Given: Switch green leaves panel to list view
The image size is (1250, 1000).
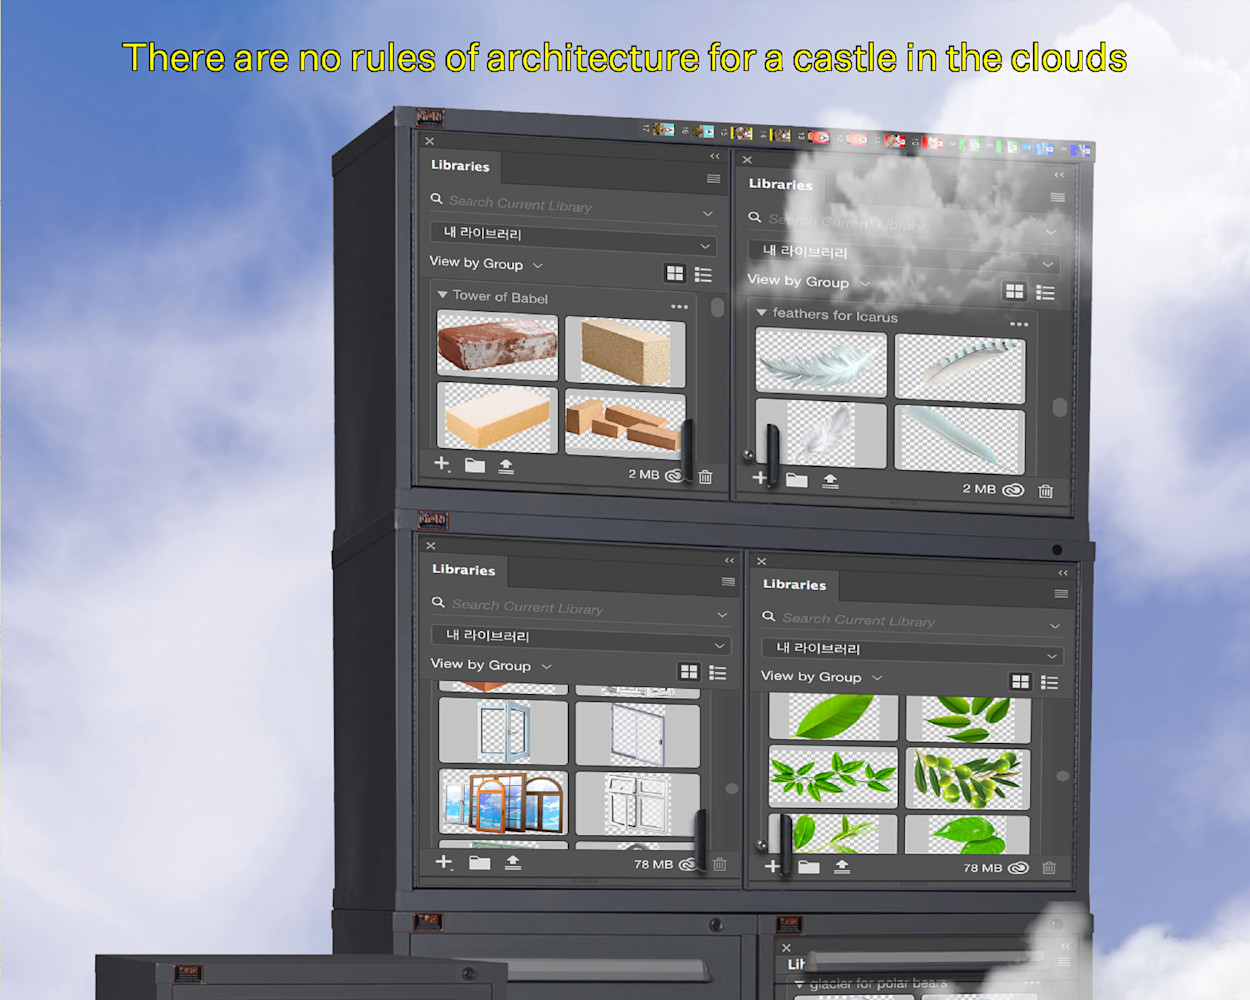Looking at the screenshot, I should tap(1049, 683).
